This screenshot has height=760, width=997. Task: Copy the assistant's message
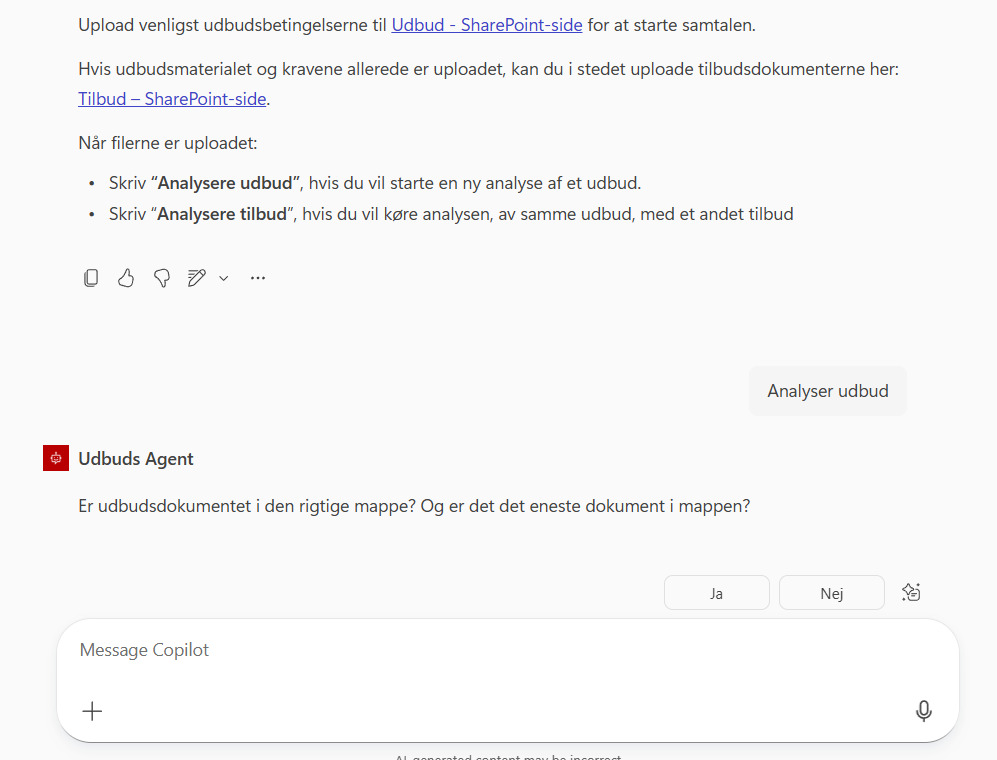(x=91, y=277)
